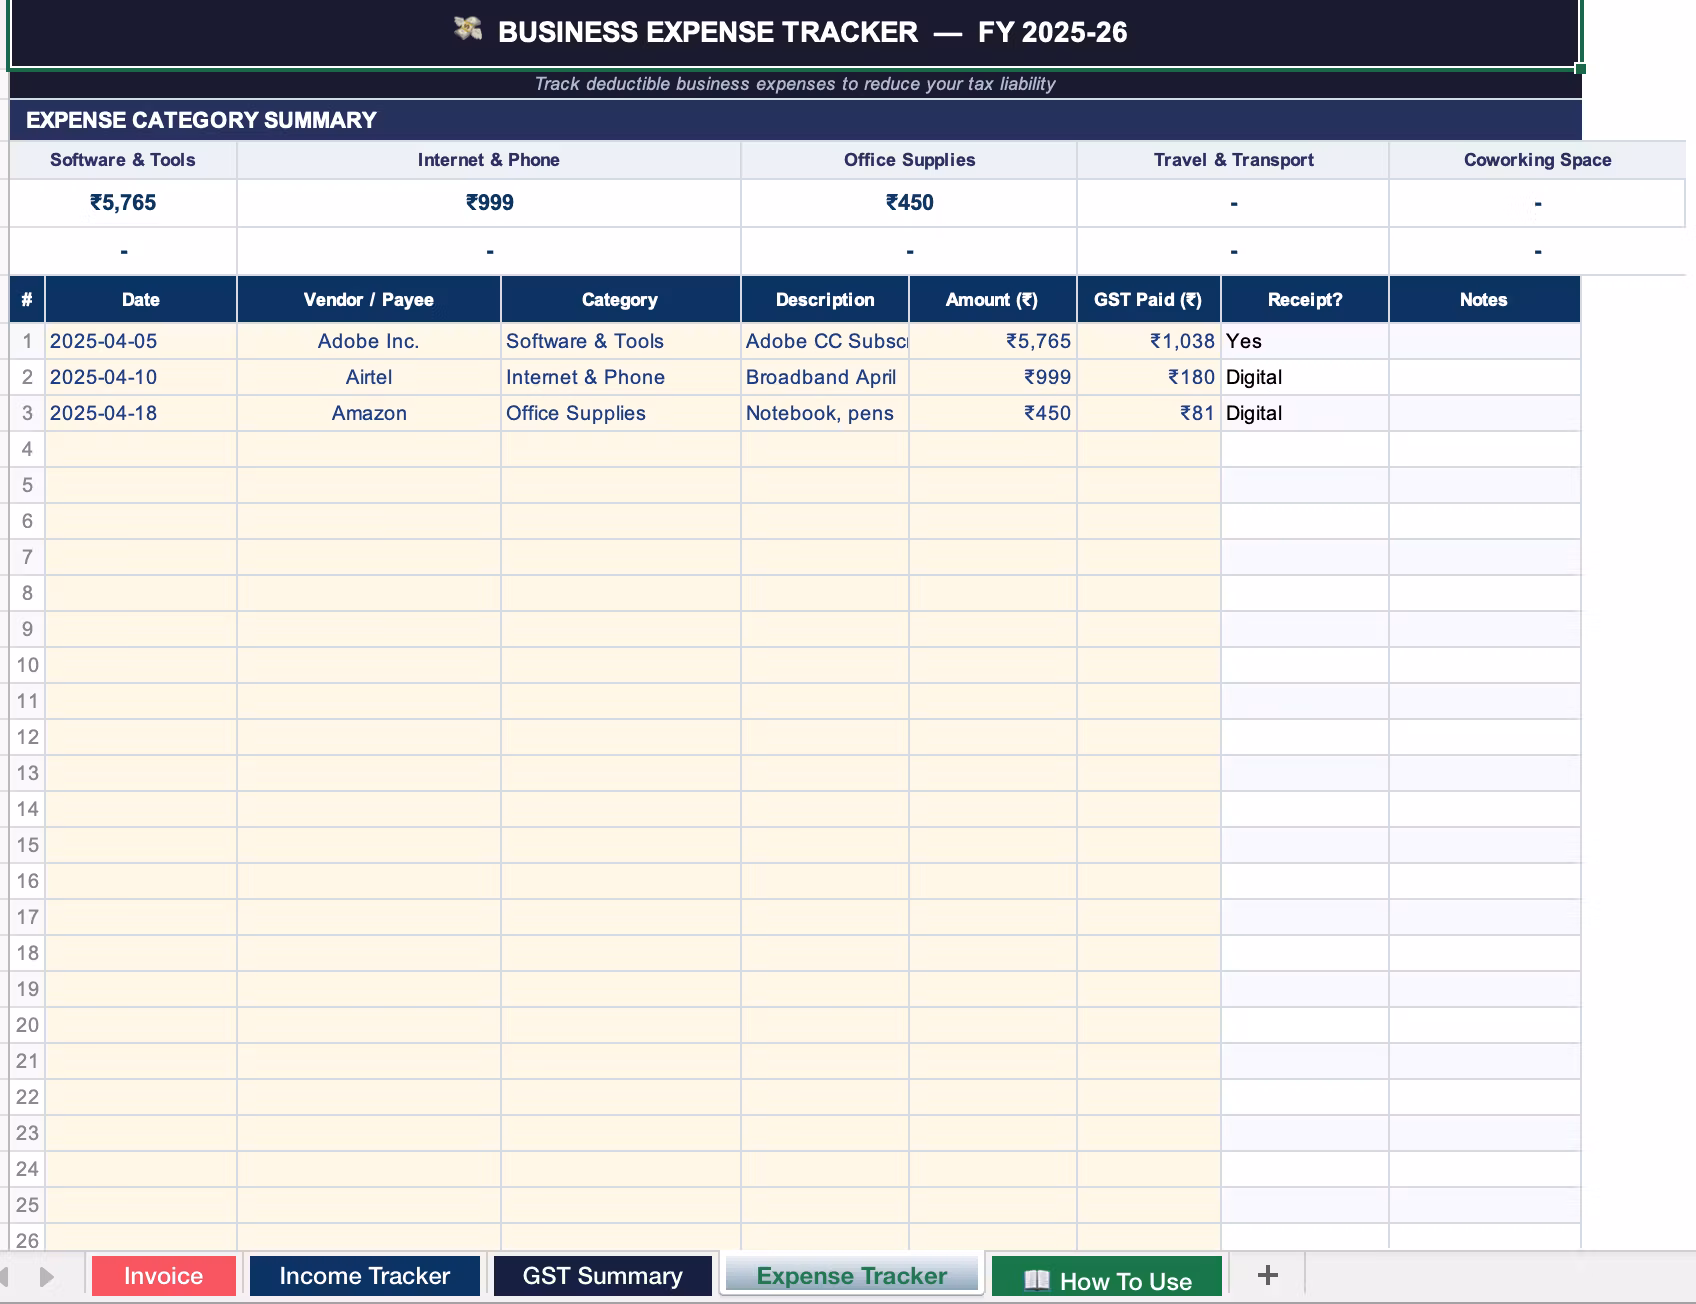Click the Office Supplies summary header
This screenshot has width=1696, height=1304.
(x=909, y=160)
